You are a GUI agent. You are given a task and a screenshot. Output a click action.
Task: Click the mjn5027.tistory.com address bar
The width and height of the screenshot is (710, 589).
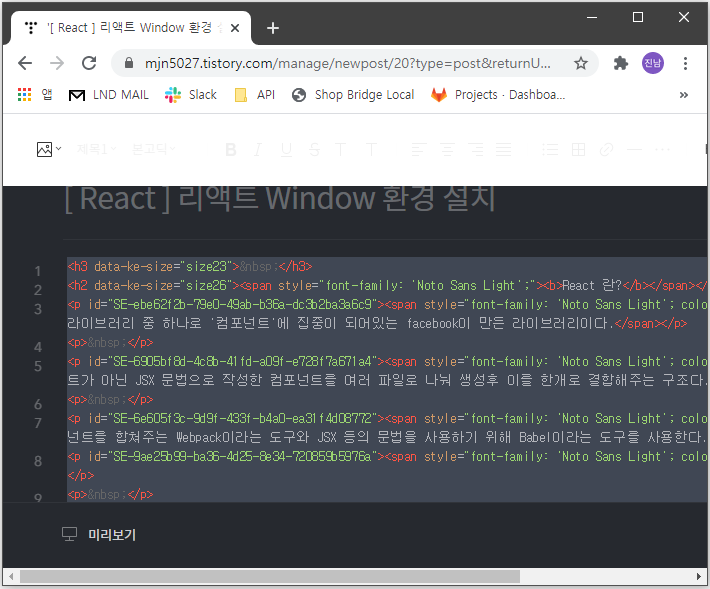click(x=348, y=63)
